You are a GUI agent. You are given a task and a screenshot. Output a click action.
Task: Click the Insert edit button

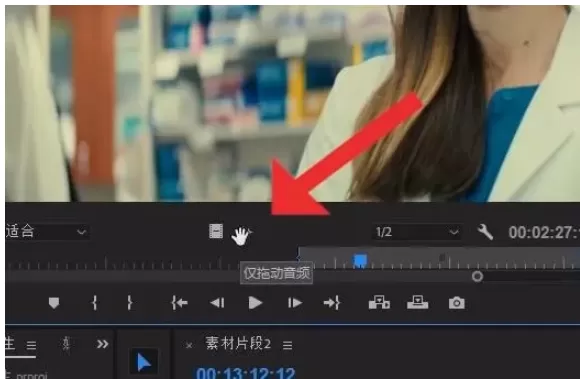(379, 302)
